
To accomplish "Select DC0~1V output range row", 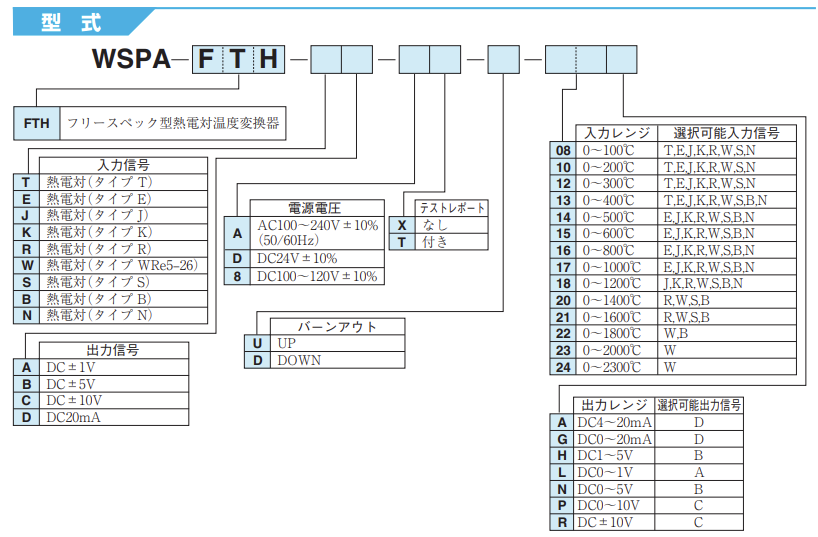I will 647,472.
